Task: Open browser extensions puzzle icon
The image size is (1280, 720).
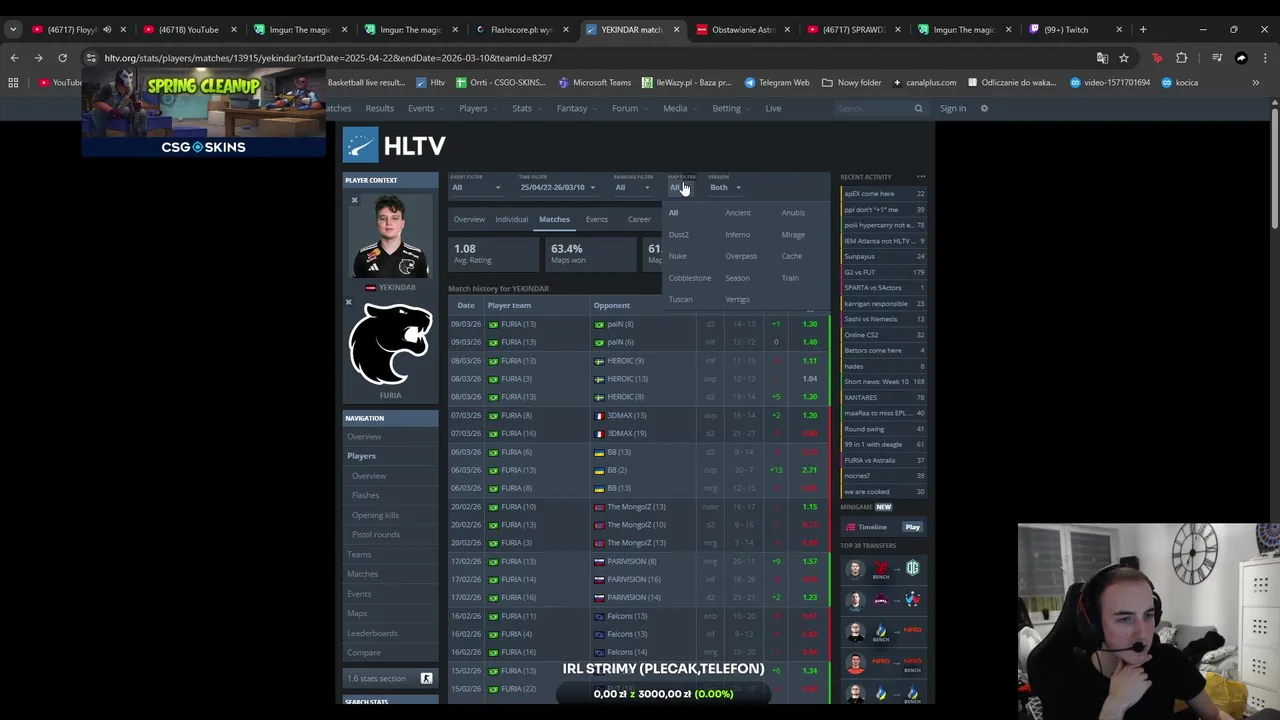Action: coord(1182,58)
